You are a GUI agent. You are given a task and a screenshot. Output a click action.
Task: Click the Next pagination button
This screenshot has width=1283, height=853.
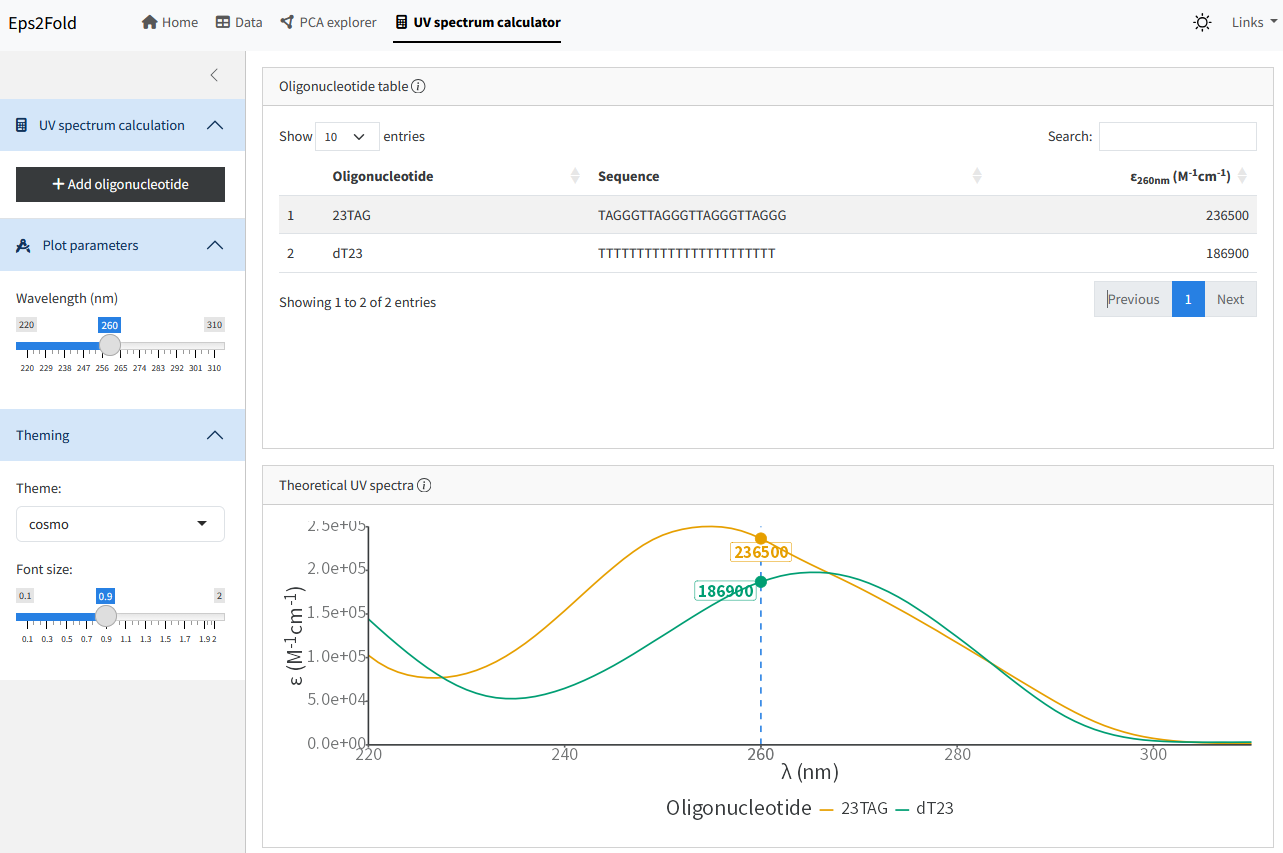pyautogui.click(x=1230, y=299)
